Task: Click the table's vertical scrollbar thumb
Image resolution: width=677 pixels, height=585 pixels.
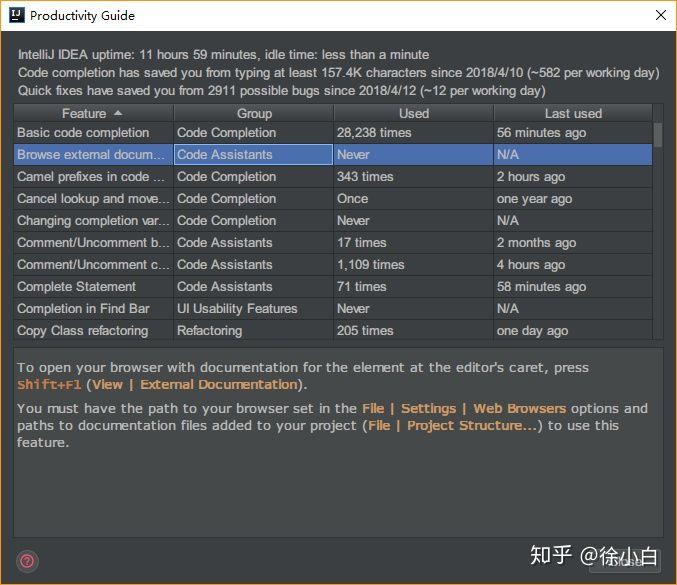Action: click(658, 135)
